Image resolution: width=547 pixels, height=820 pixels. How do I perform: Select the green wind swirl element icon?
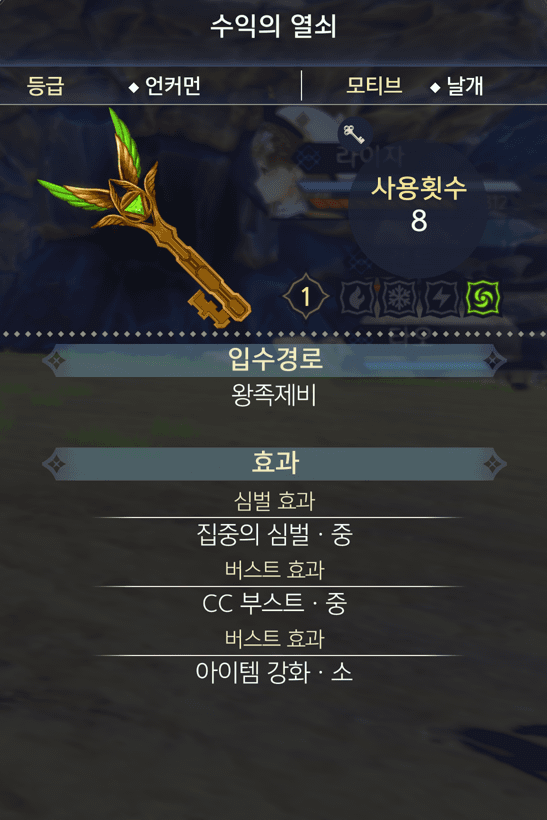point(483,298)
